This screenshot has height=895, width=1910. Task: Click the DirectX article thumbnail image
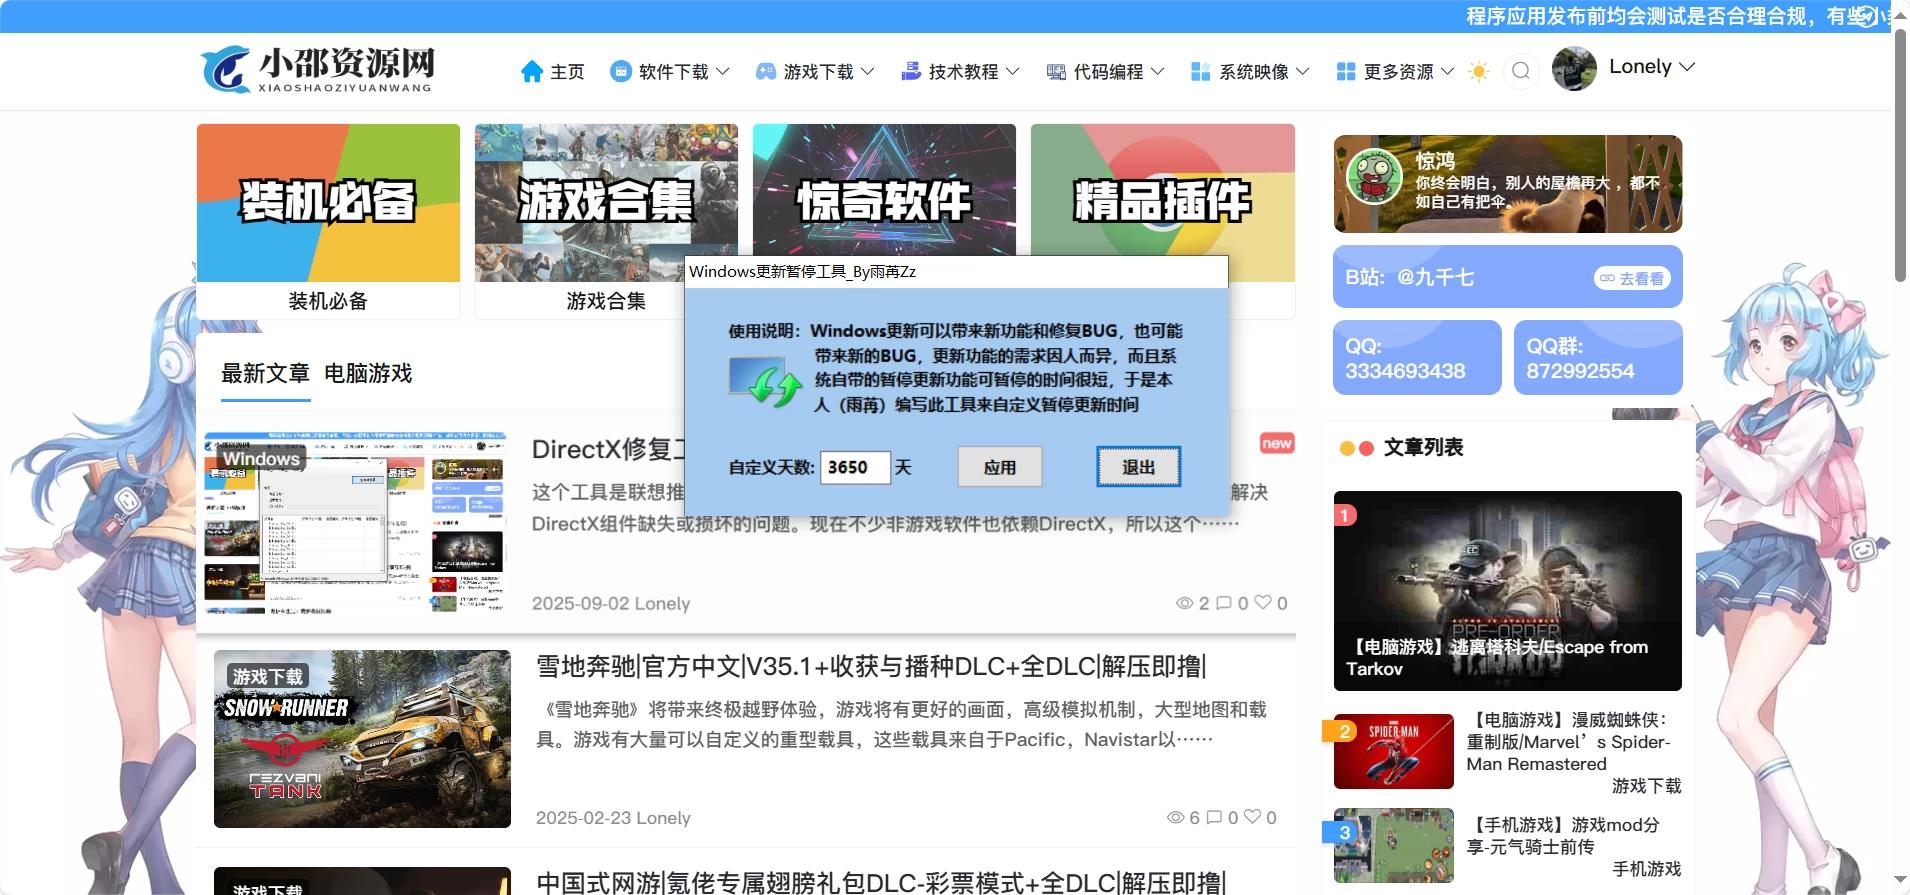tap(355, 523)
